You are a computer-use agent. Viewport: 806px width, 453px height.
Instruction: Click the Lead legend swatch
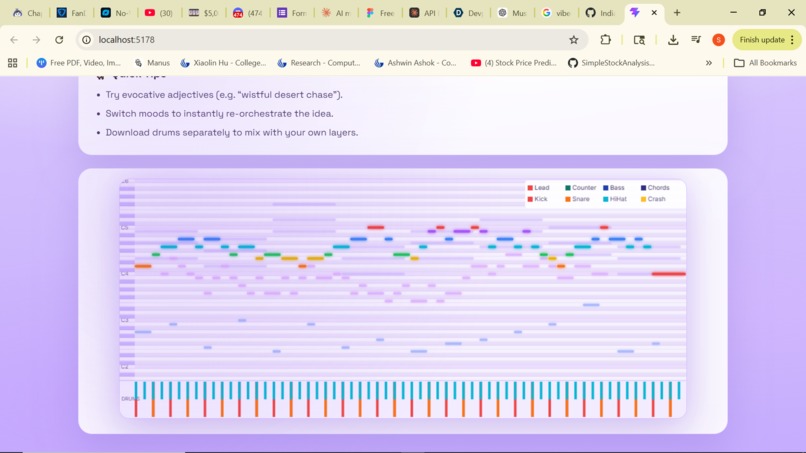click(x=530, y=188)
